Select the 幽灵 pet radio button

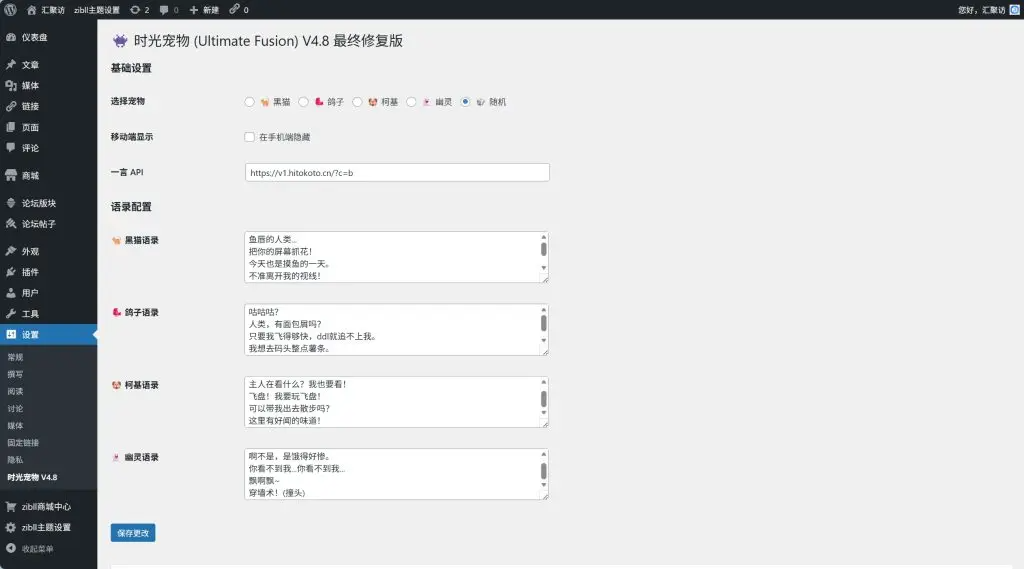pos(411,102)
